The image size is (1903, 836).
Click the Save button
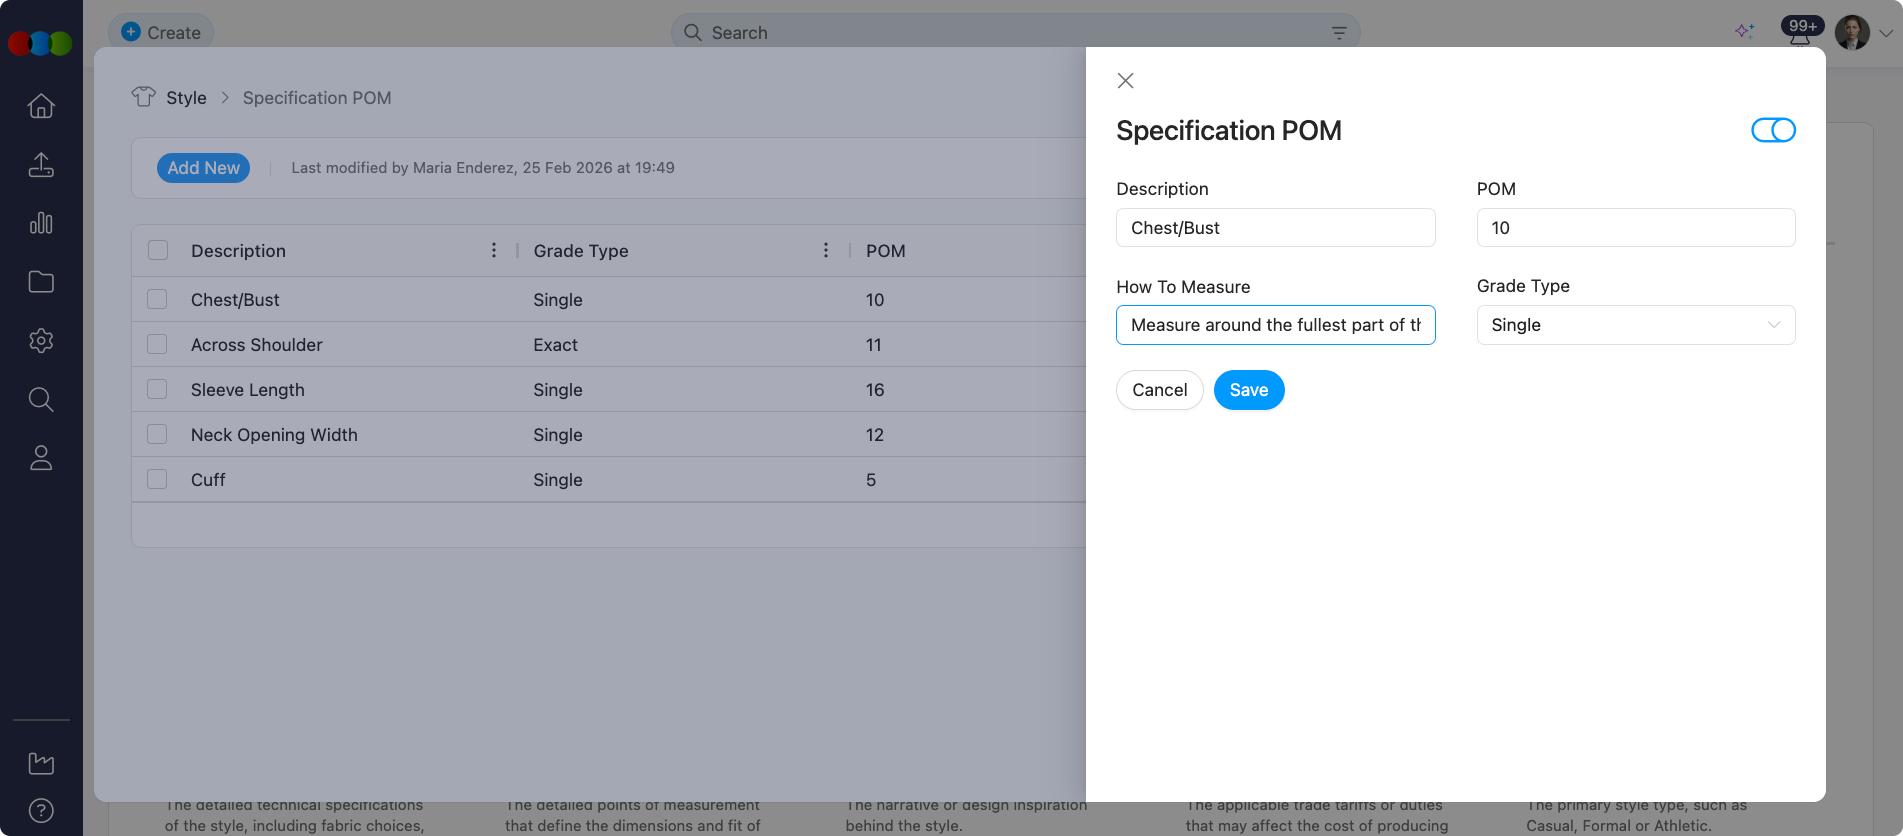coord(1249,390)
